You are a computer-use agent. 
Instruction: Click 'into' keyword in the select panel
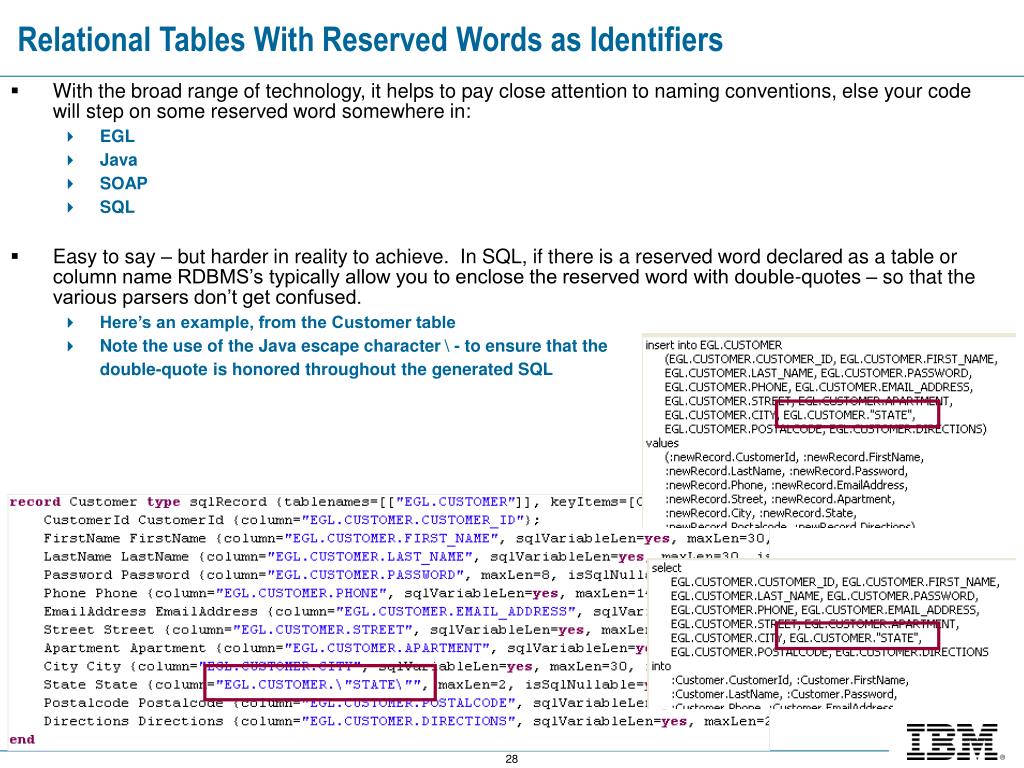[x=661, y=665]
